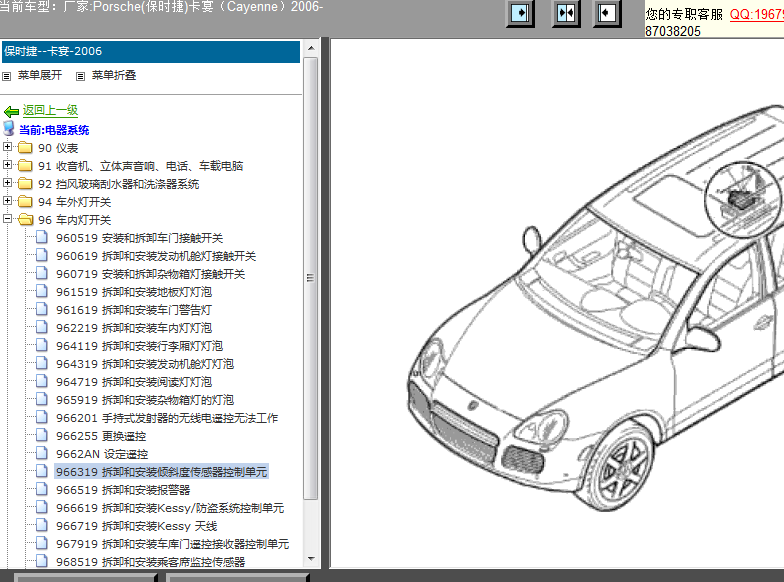Select 当前:电器系统 heading
784x582 pixels.
[x=54, y=130]
